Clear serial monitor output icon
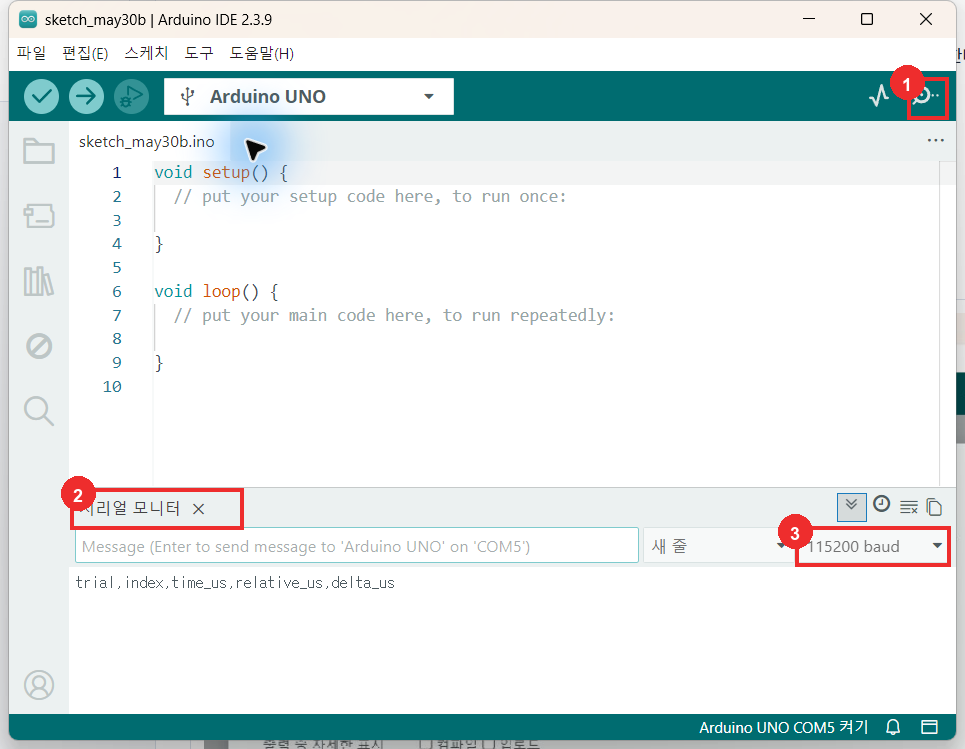The width and height of the screenshot is (965, 749). tap(908, 507)
